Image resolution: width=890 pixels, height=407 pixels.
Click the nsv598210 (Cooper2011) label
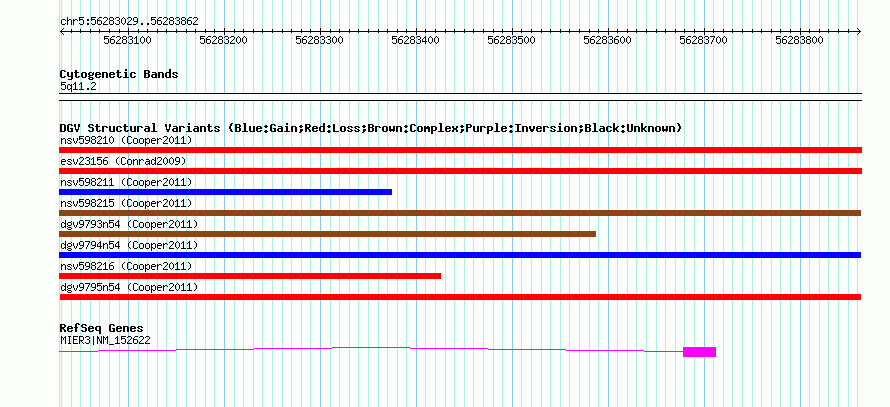click(x=126, y=140)
